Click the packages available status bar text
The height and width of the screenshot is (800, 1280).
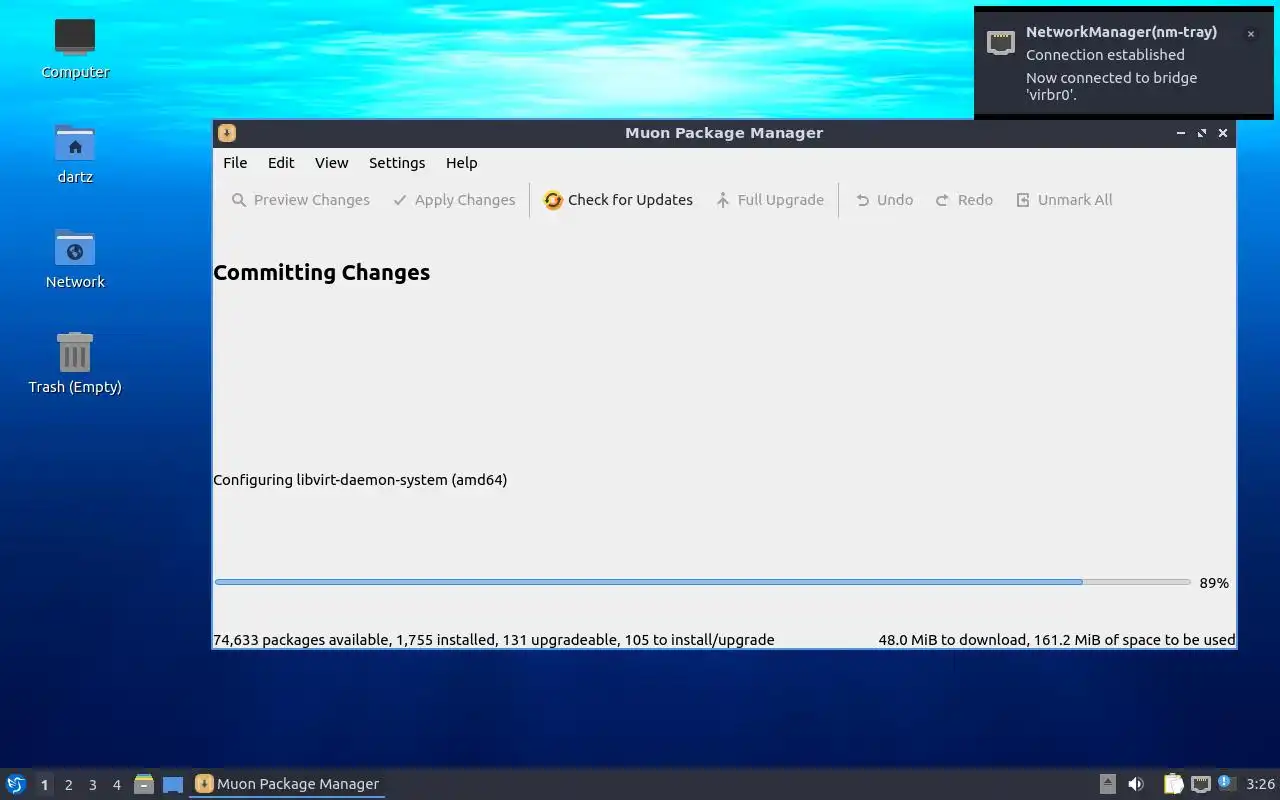494,640
